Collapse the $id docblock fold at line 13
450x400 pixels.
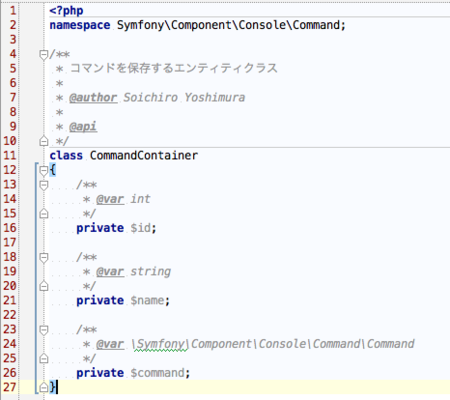pos(44,185)
